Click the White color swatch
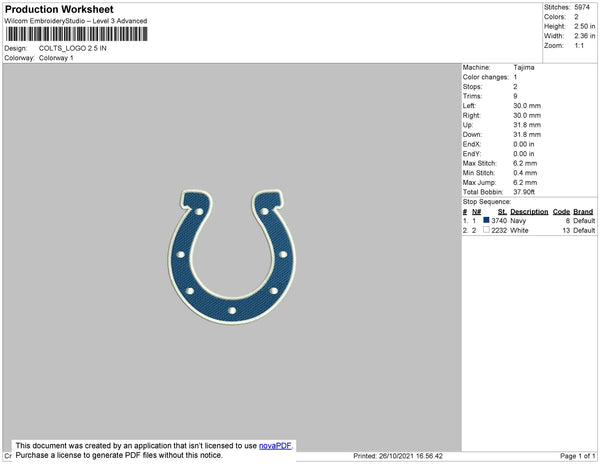The width and height of the screenshot is (600, 464). pos(486,230)
